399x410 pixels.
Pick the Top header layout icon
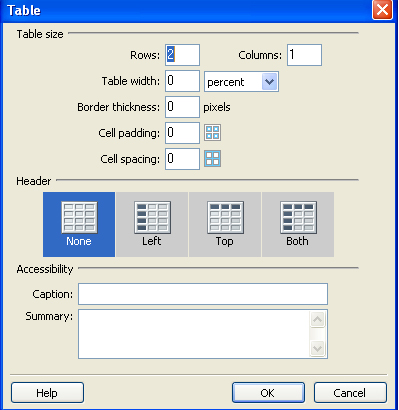(x=225, y=218)
